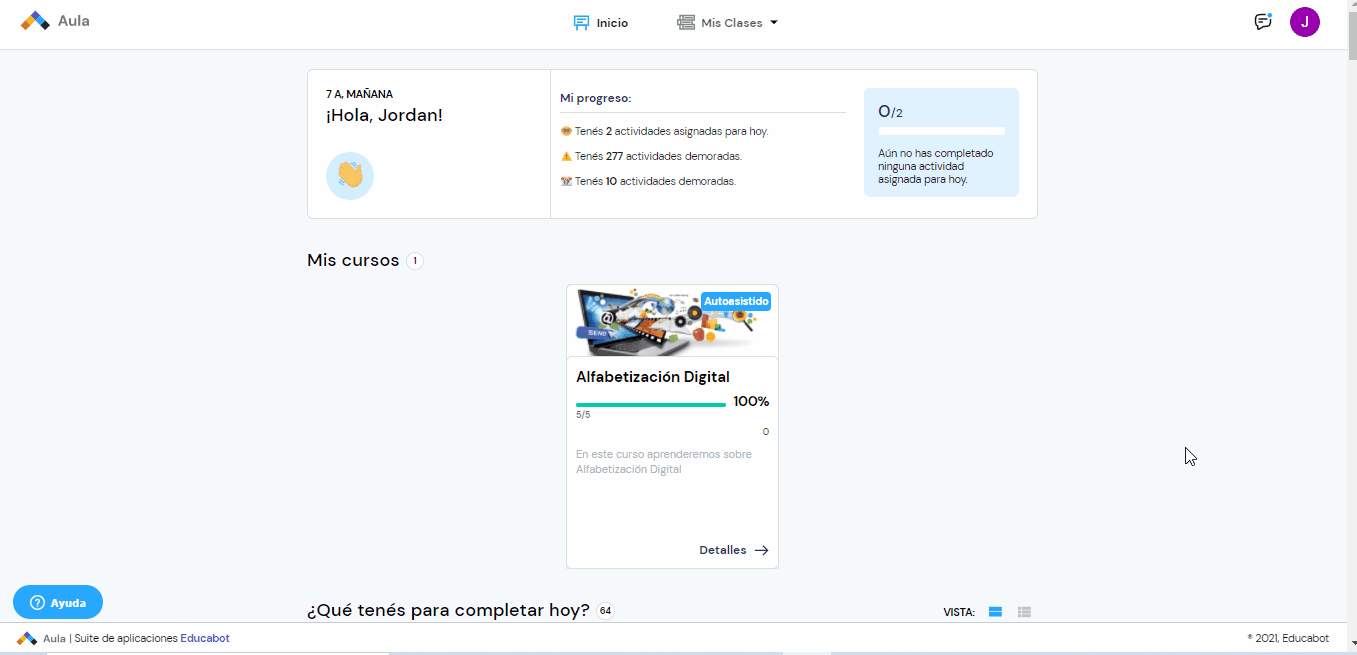Viewport: 1357px width, 655px height.
Task: Toggle the Autoasistido badge on the course card
Action: coord(736,301)
